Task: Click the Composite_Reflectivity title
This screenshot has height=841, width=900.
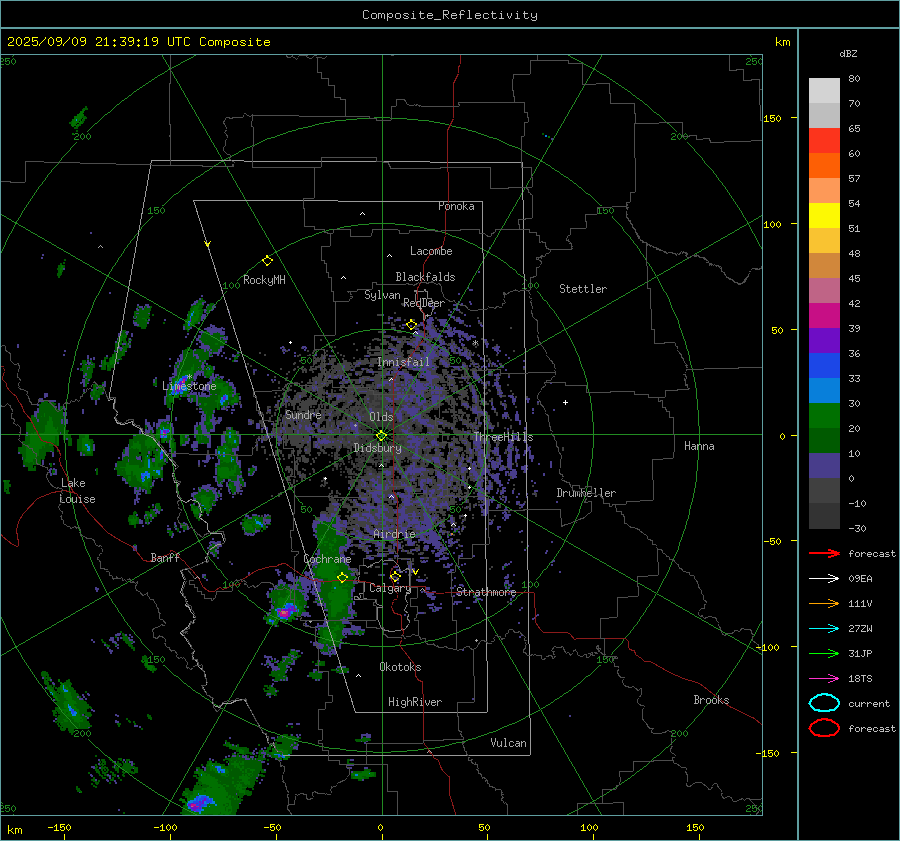Action: [449, 15]
